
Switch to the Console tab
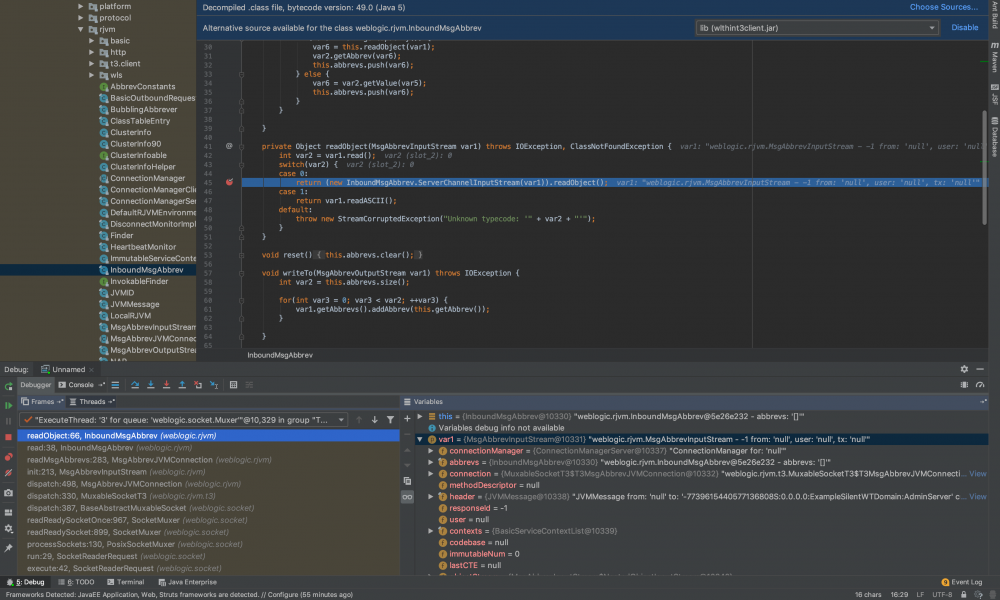click(80, 385)
